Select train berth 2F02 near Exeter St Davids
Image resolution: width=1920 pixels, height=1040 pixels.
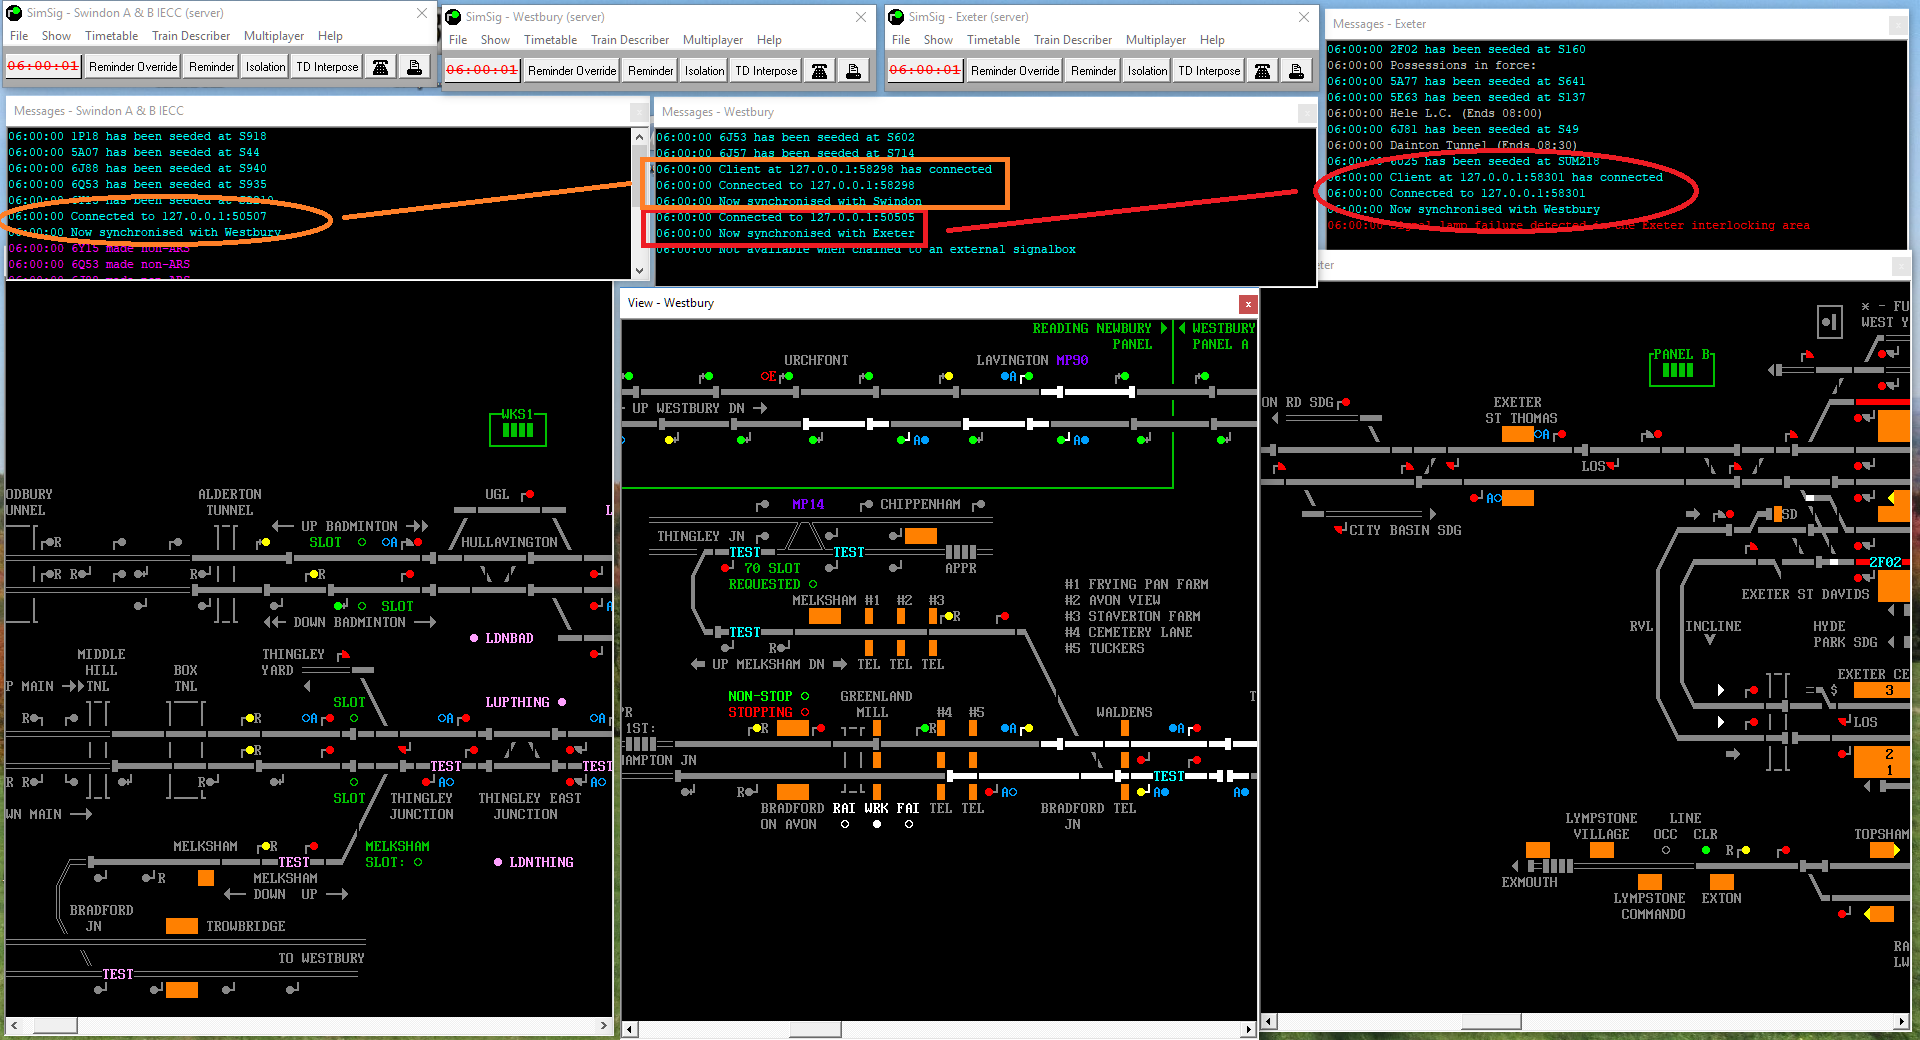1885,562
